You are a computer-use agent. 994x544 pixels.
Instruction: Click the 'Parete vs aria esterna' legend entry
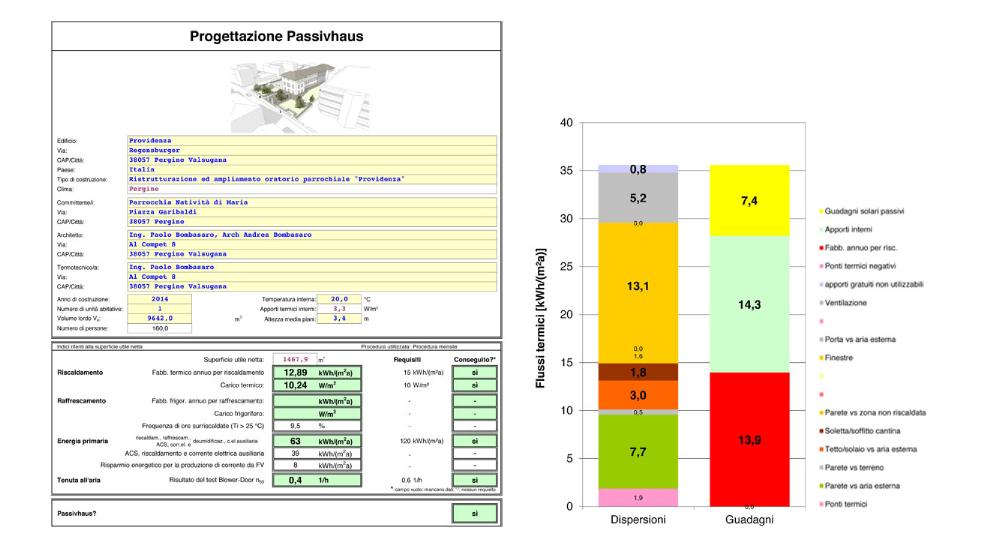(x=860, y=486)
